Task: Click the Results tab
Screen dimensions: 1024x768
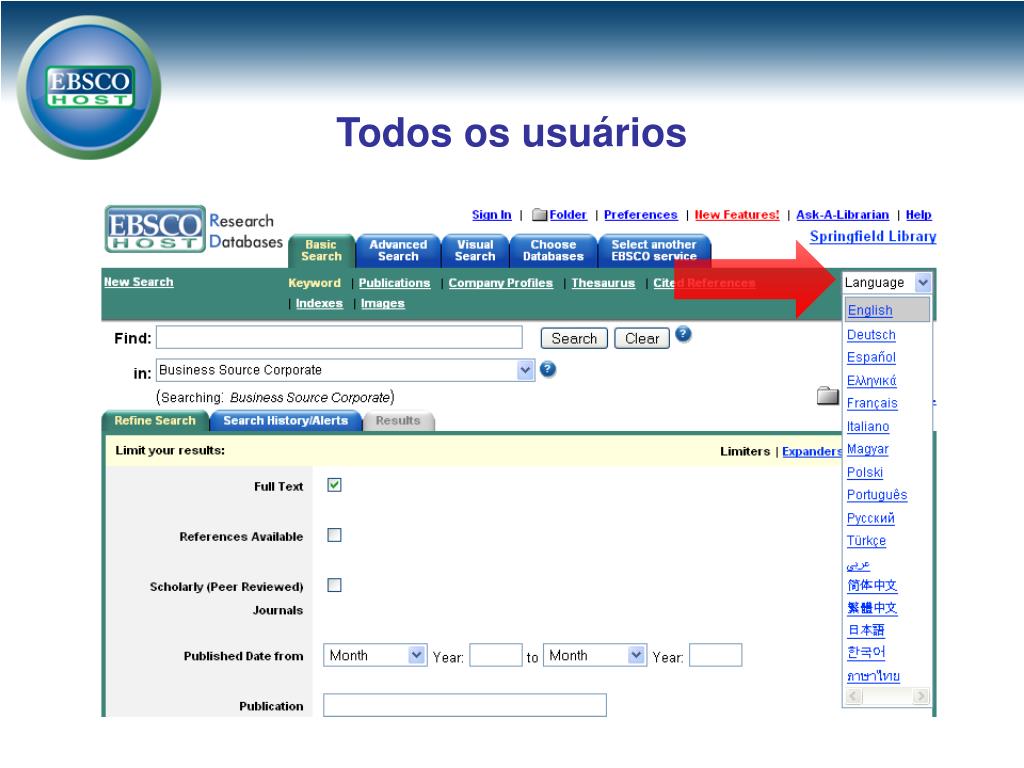Action: (398, 421)
